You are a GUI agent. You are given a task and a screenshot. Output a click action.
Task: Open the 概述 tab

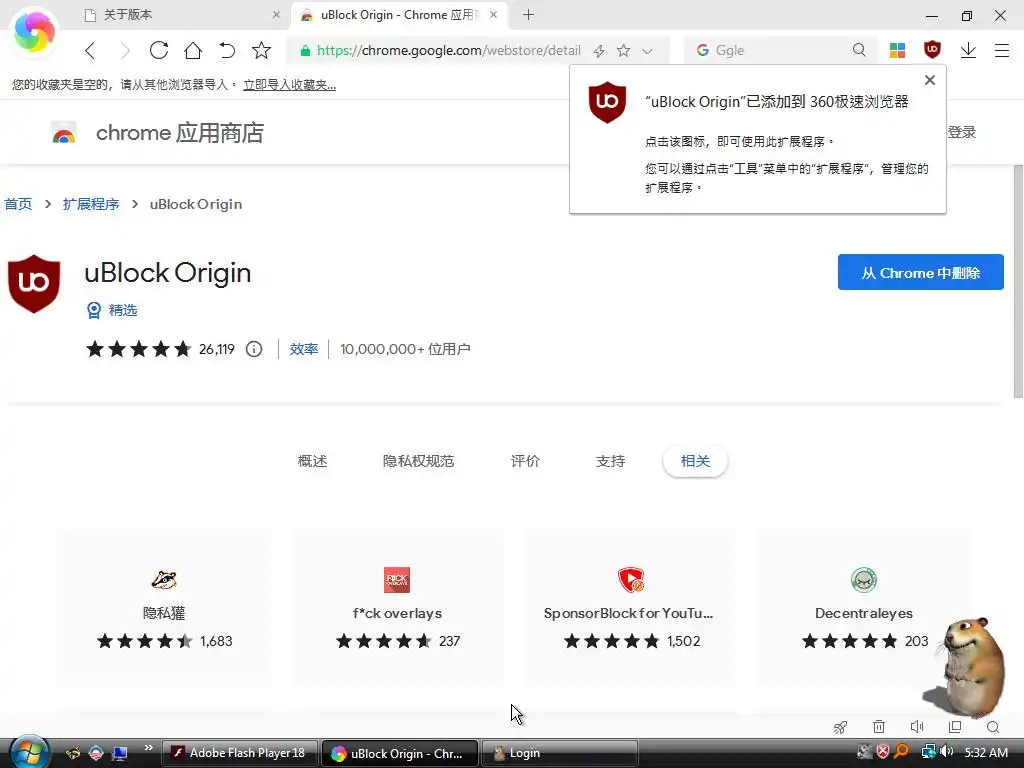[x=312, y=461]
